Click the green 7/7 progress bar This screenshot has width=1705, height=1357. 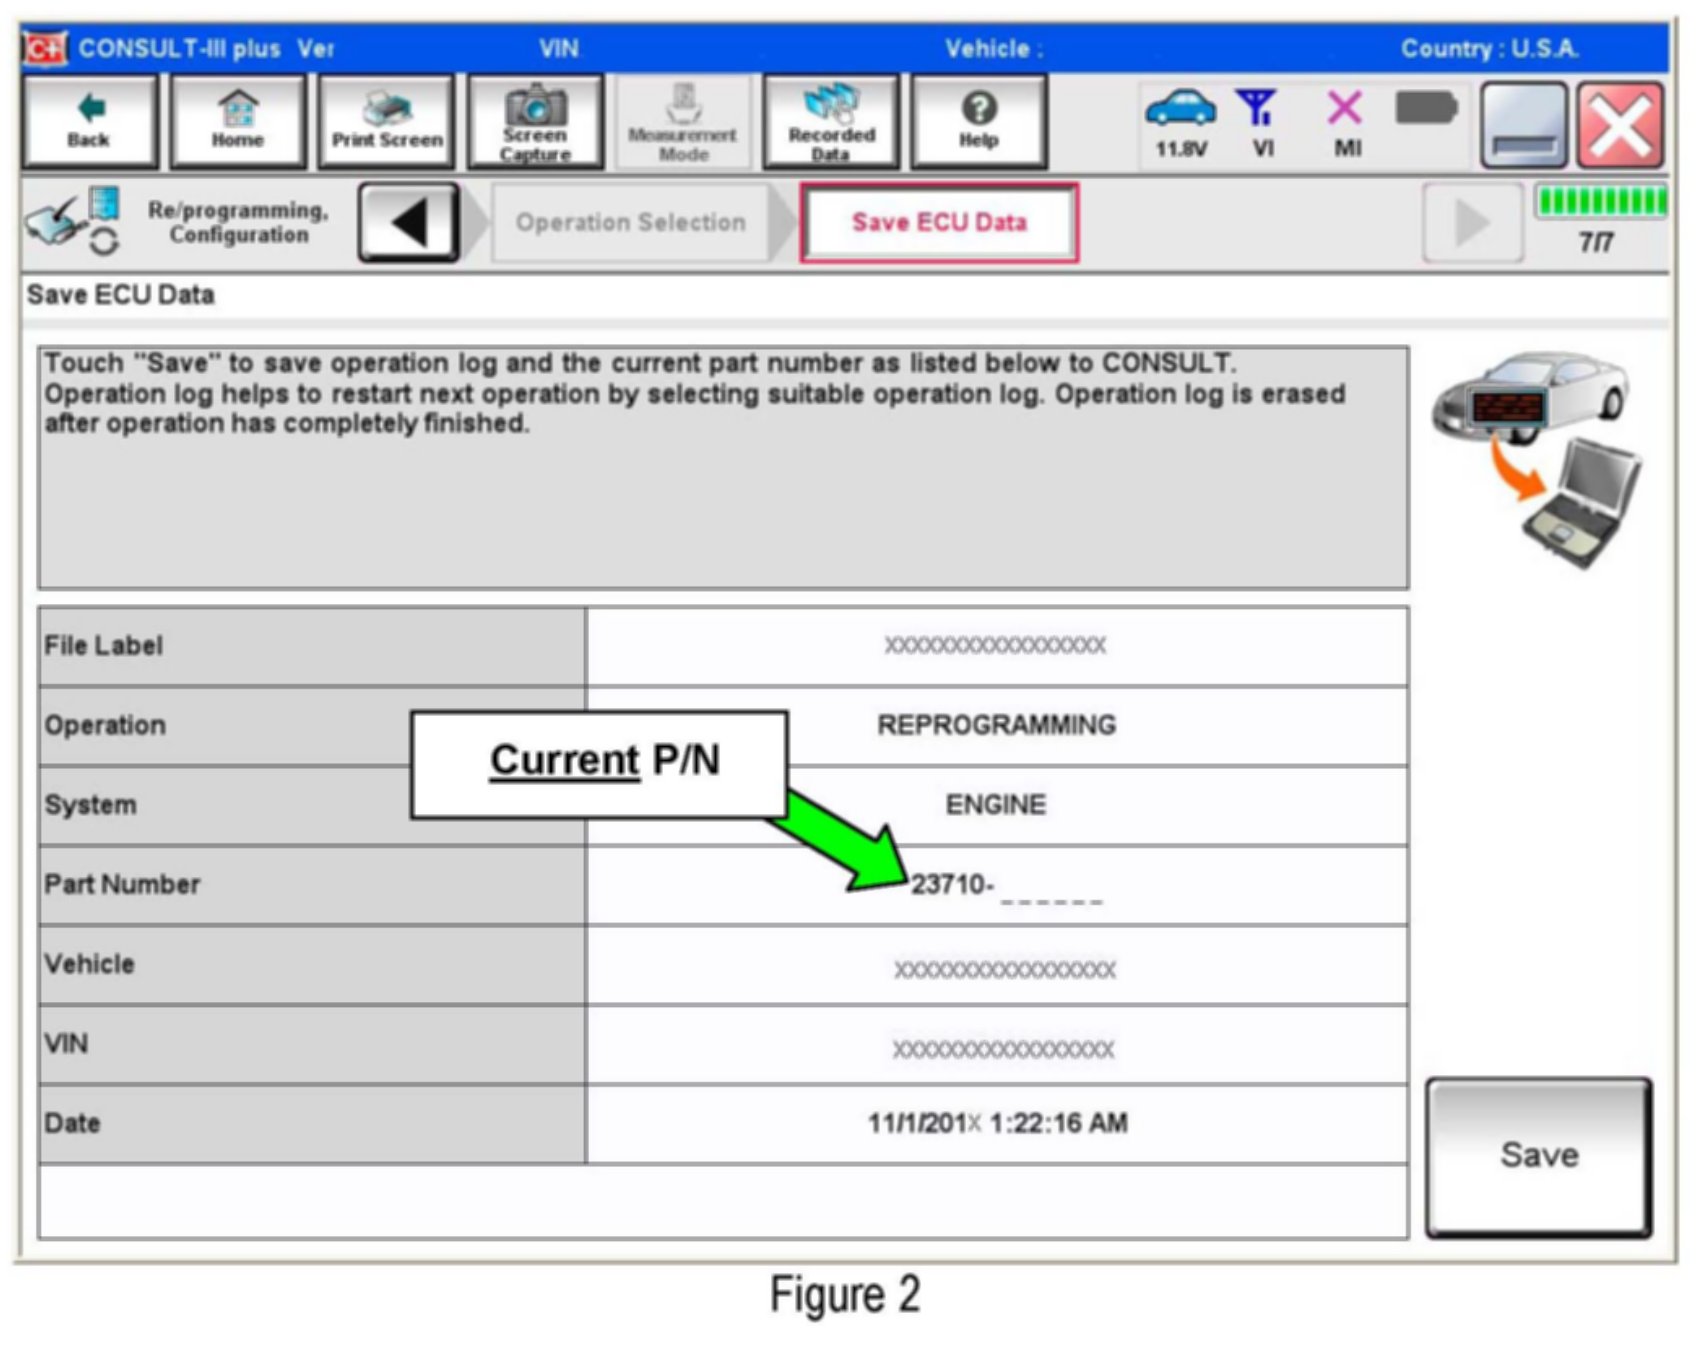click(x=1600, y=203)
